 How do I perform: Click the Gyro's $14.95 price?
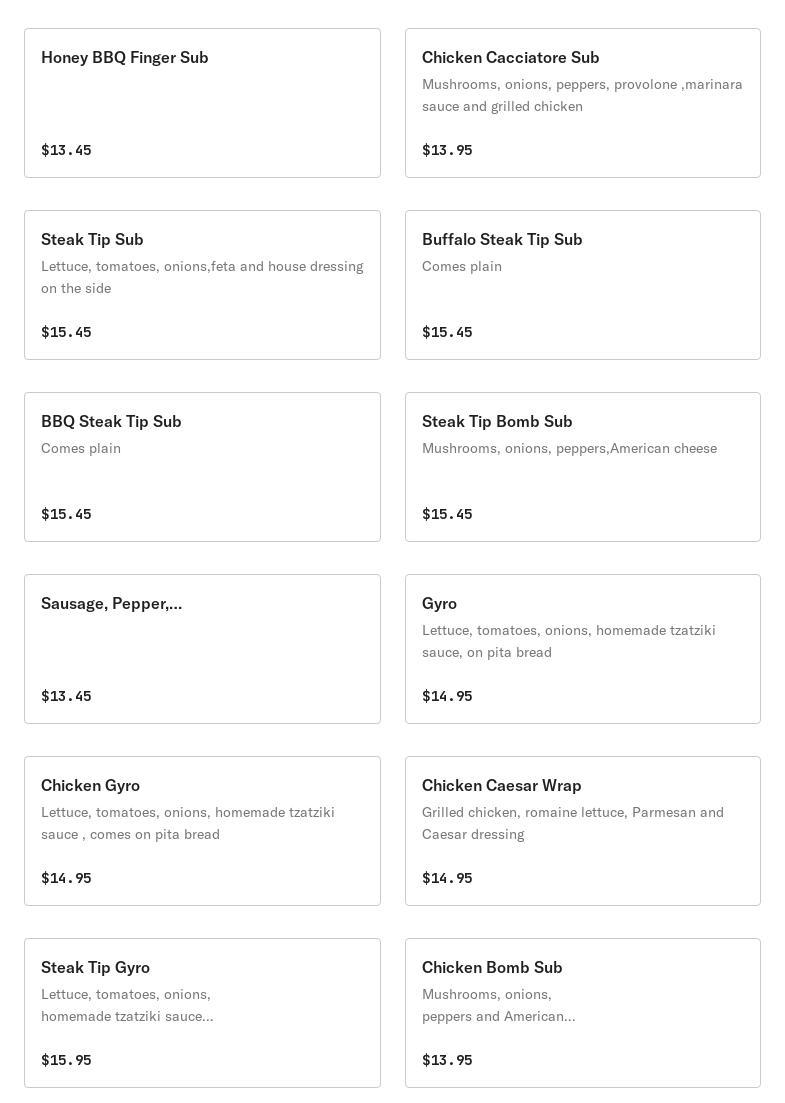447,696
